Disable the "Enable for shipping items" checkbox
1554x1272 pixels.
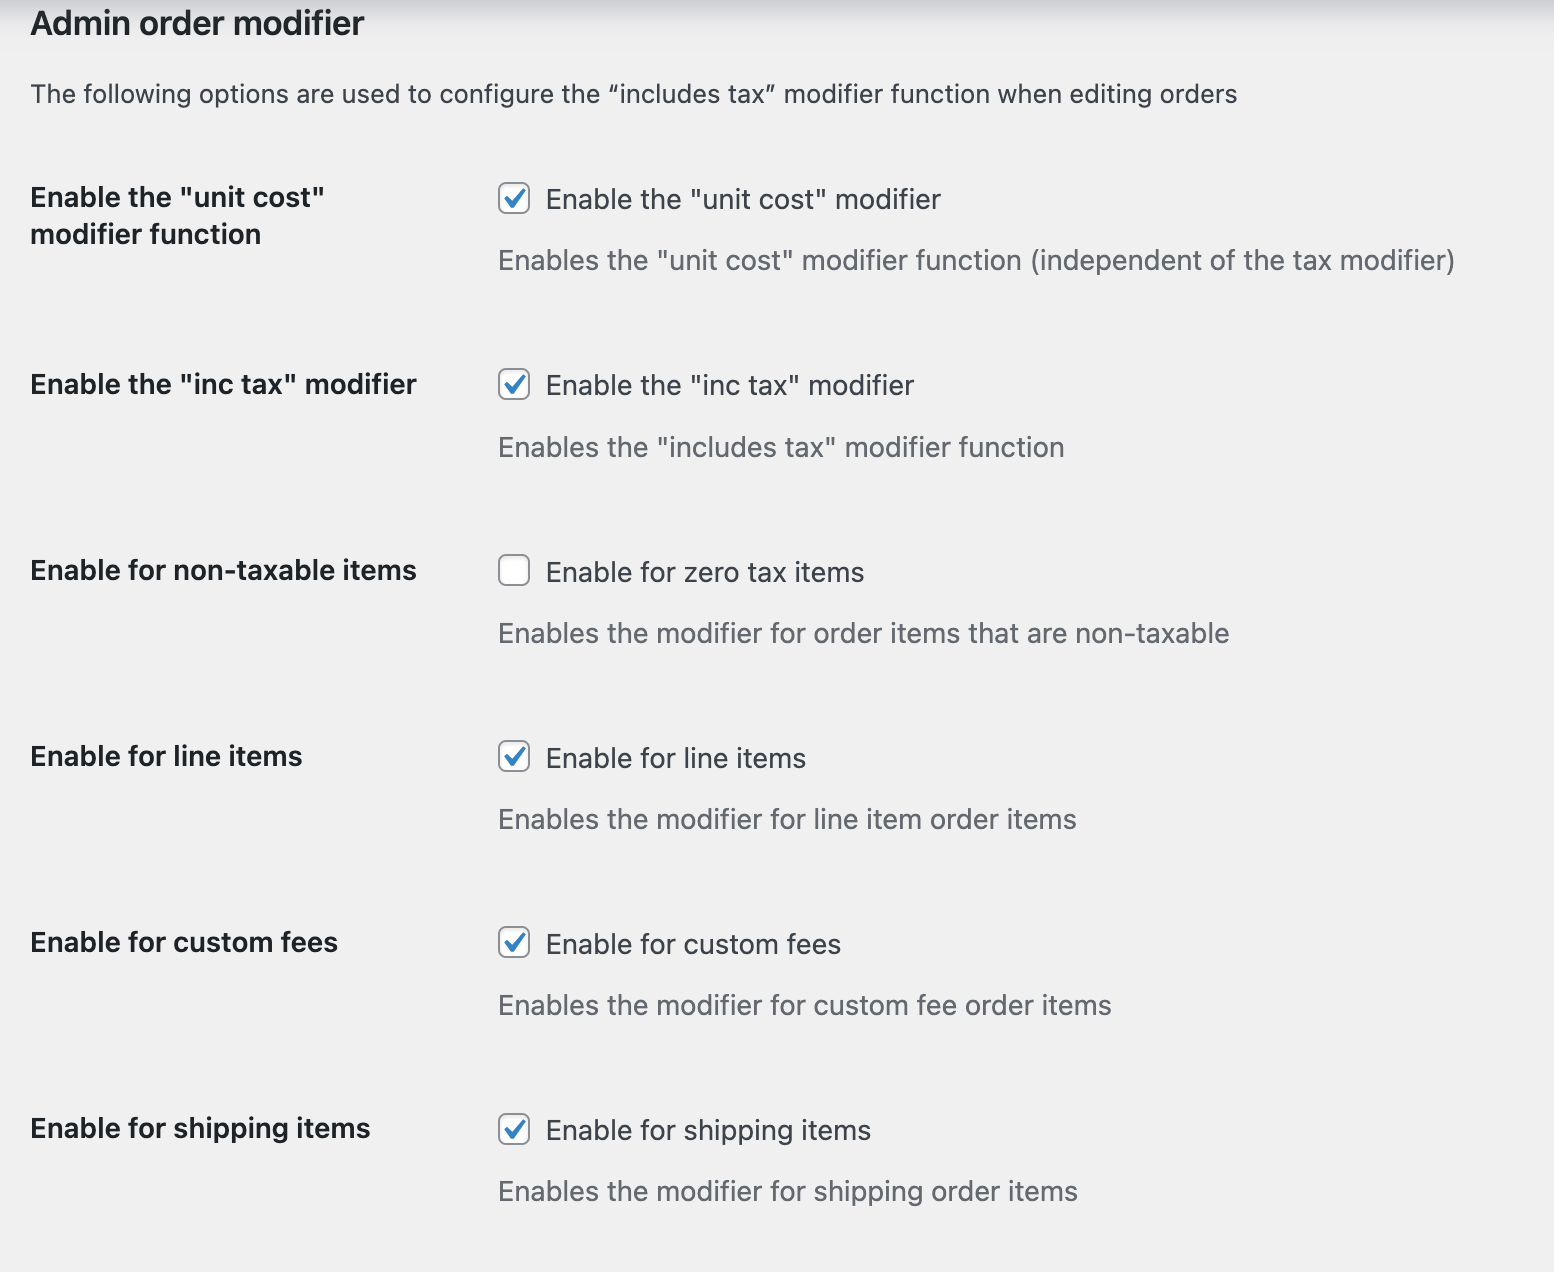[x=514, y=1129]
